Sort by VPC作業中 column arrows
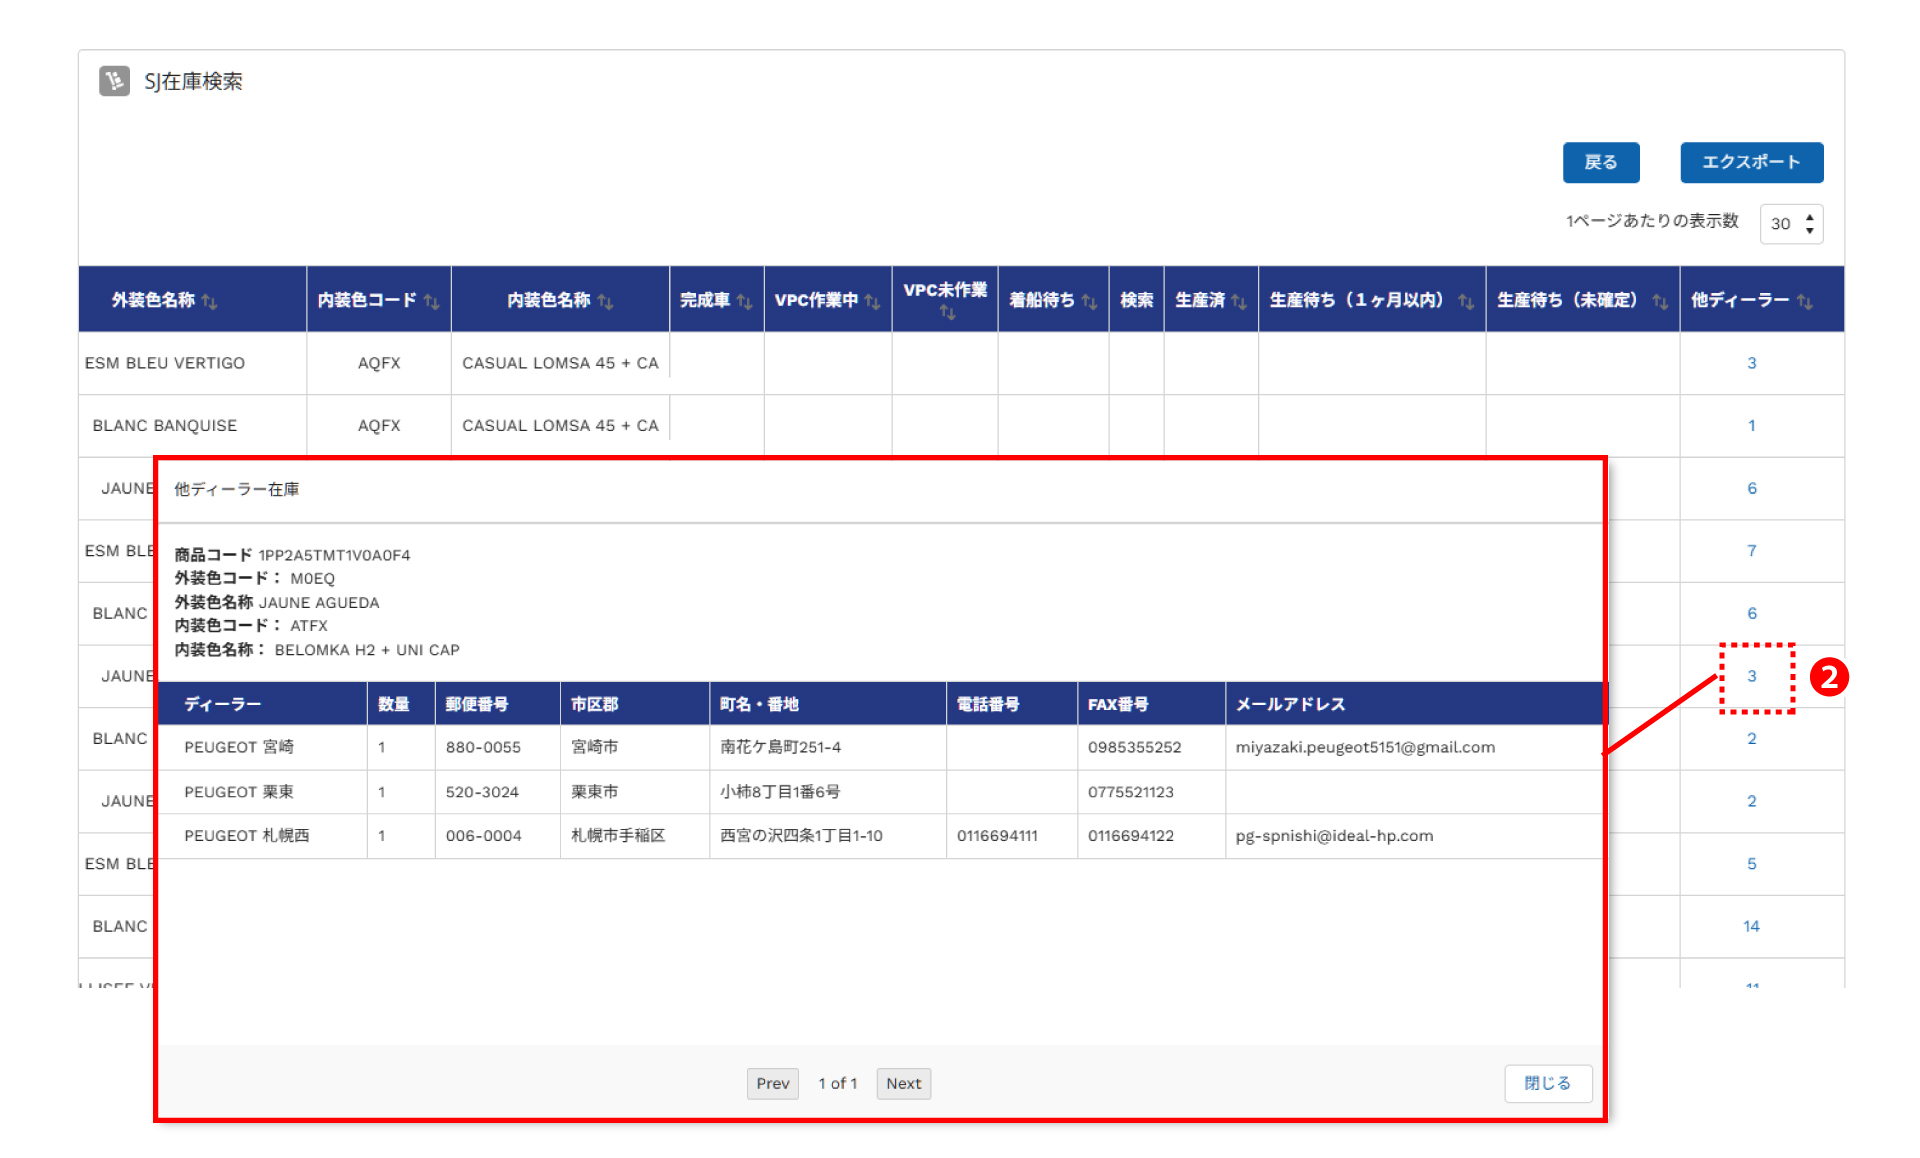Viewport: 1920px width, 1158px height. coord(872,301)
